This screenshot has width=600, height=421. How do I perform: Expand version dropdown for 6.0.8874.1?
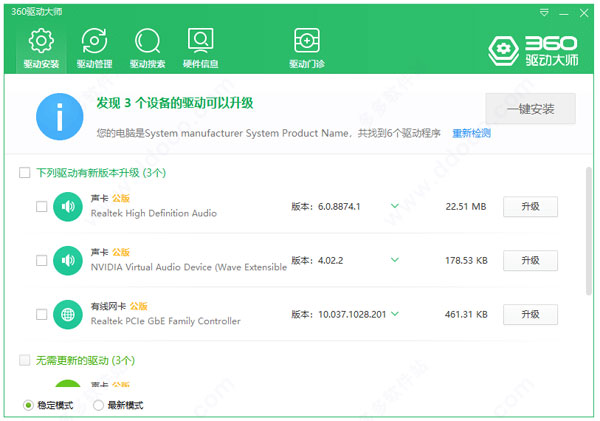(x=395, y=206)
